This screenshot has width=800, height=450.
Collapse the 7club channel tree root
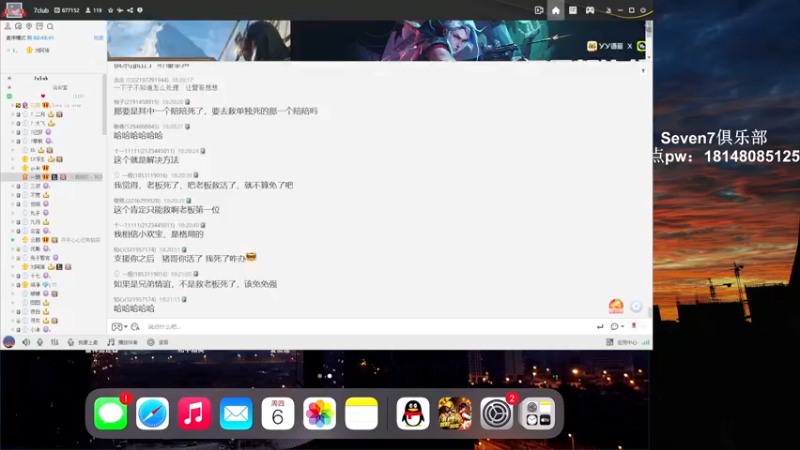coord(9,78)
